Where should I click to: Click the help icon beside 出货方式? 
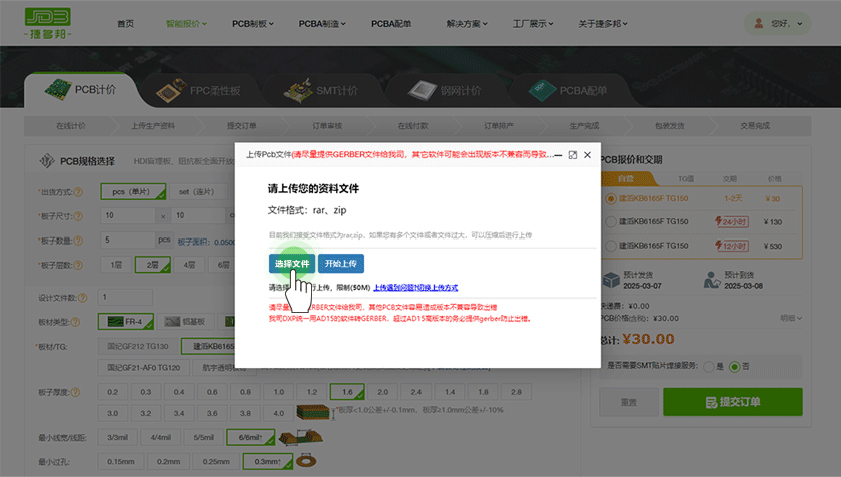pyautogui.click(x=78, y=191)
